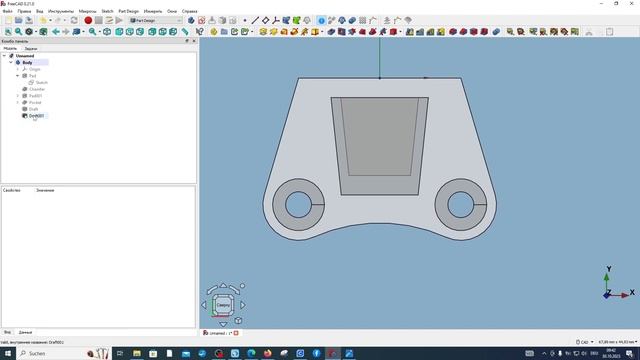Image resolution: width=640 pixels, height=360 pixels.
Task: Collapse the Unnamed document node
Action: pyautogui.click(x=4, y=56)
